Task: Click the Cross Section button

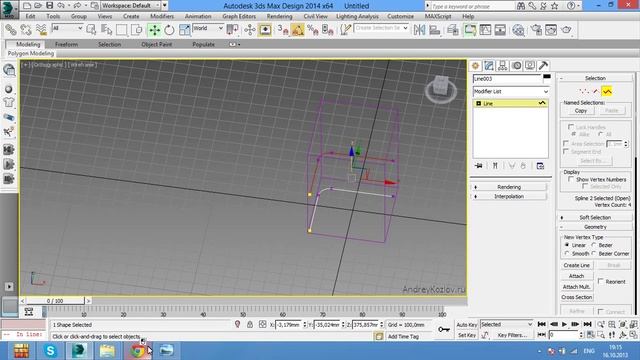Action: 576,297
